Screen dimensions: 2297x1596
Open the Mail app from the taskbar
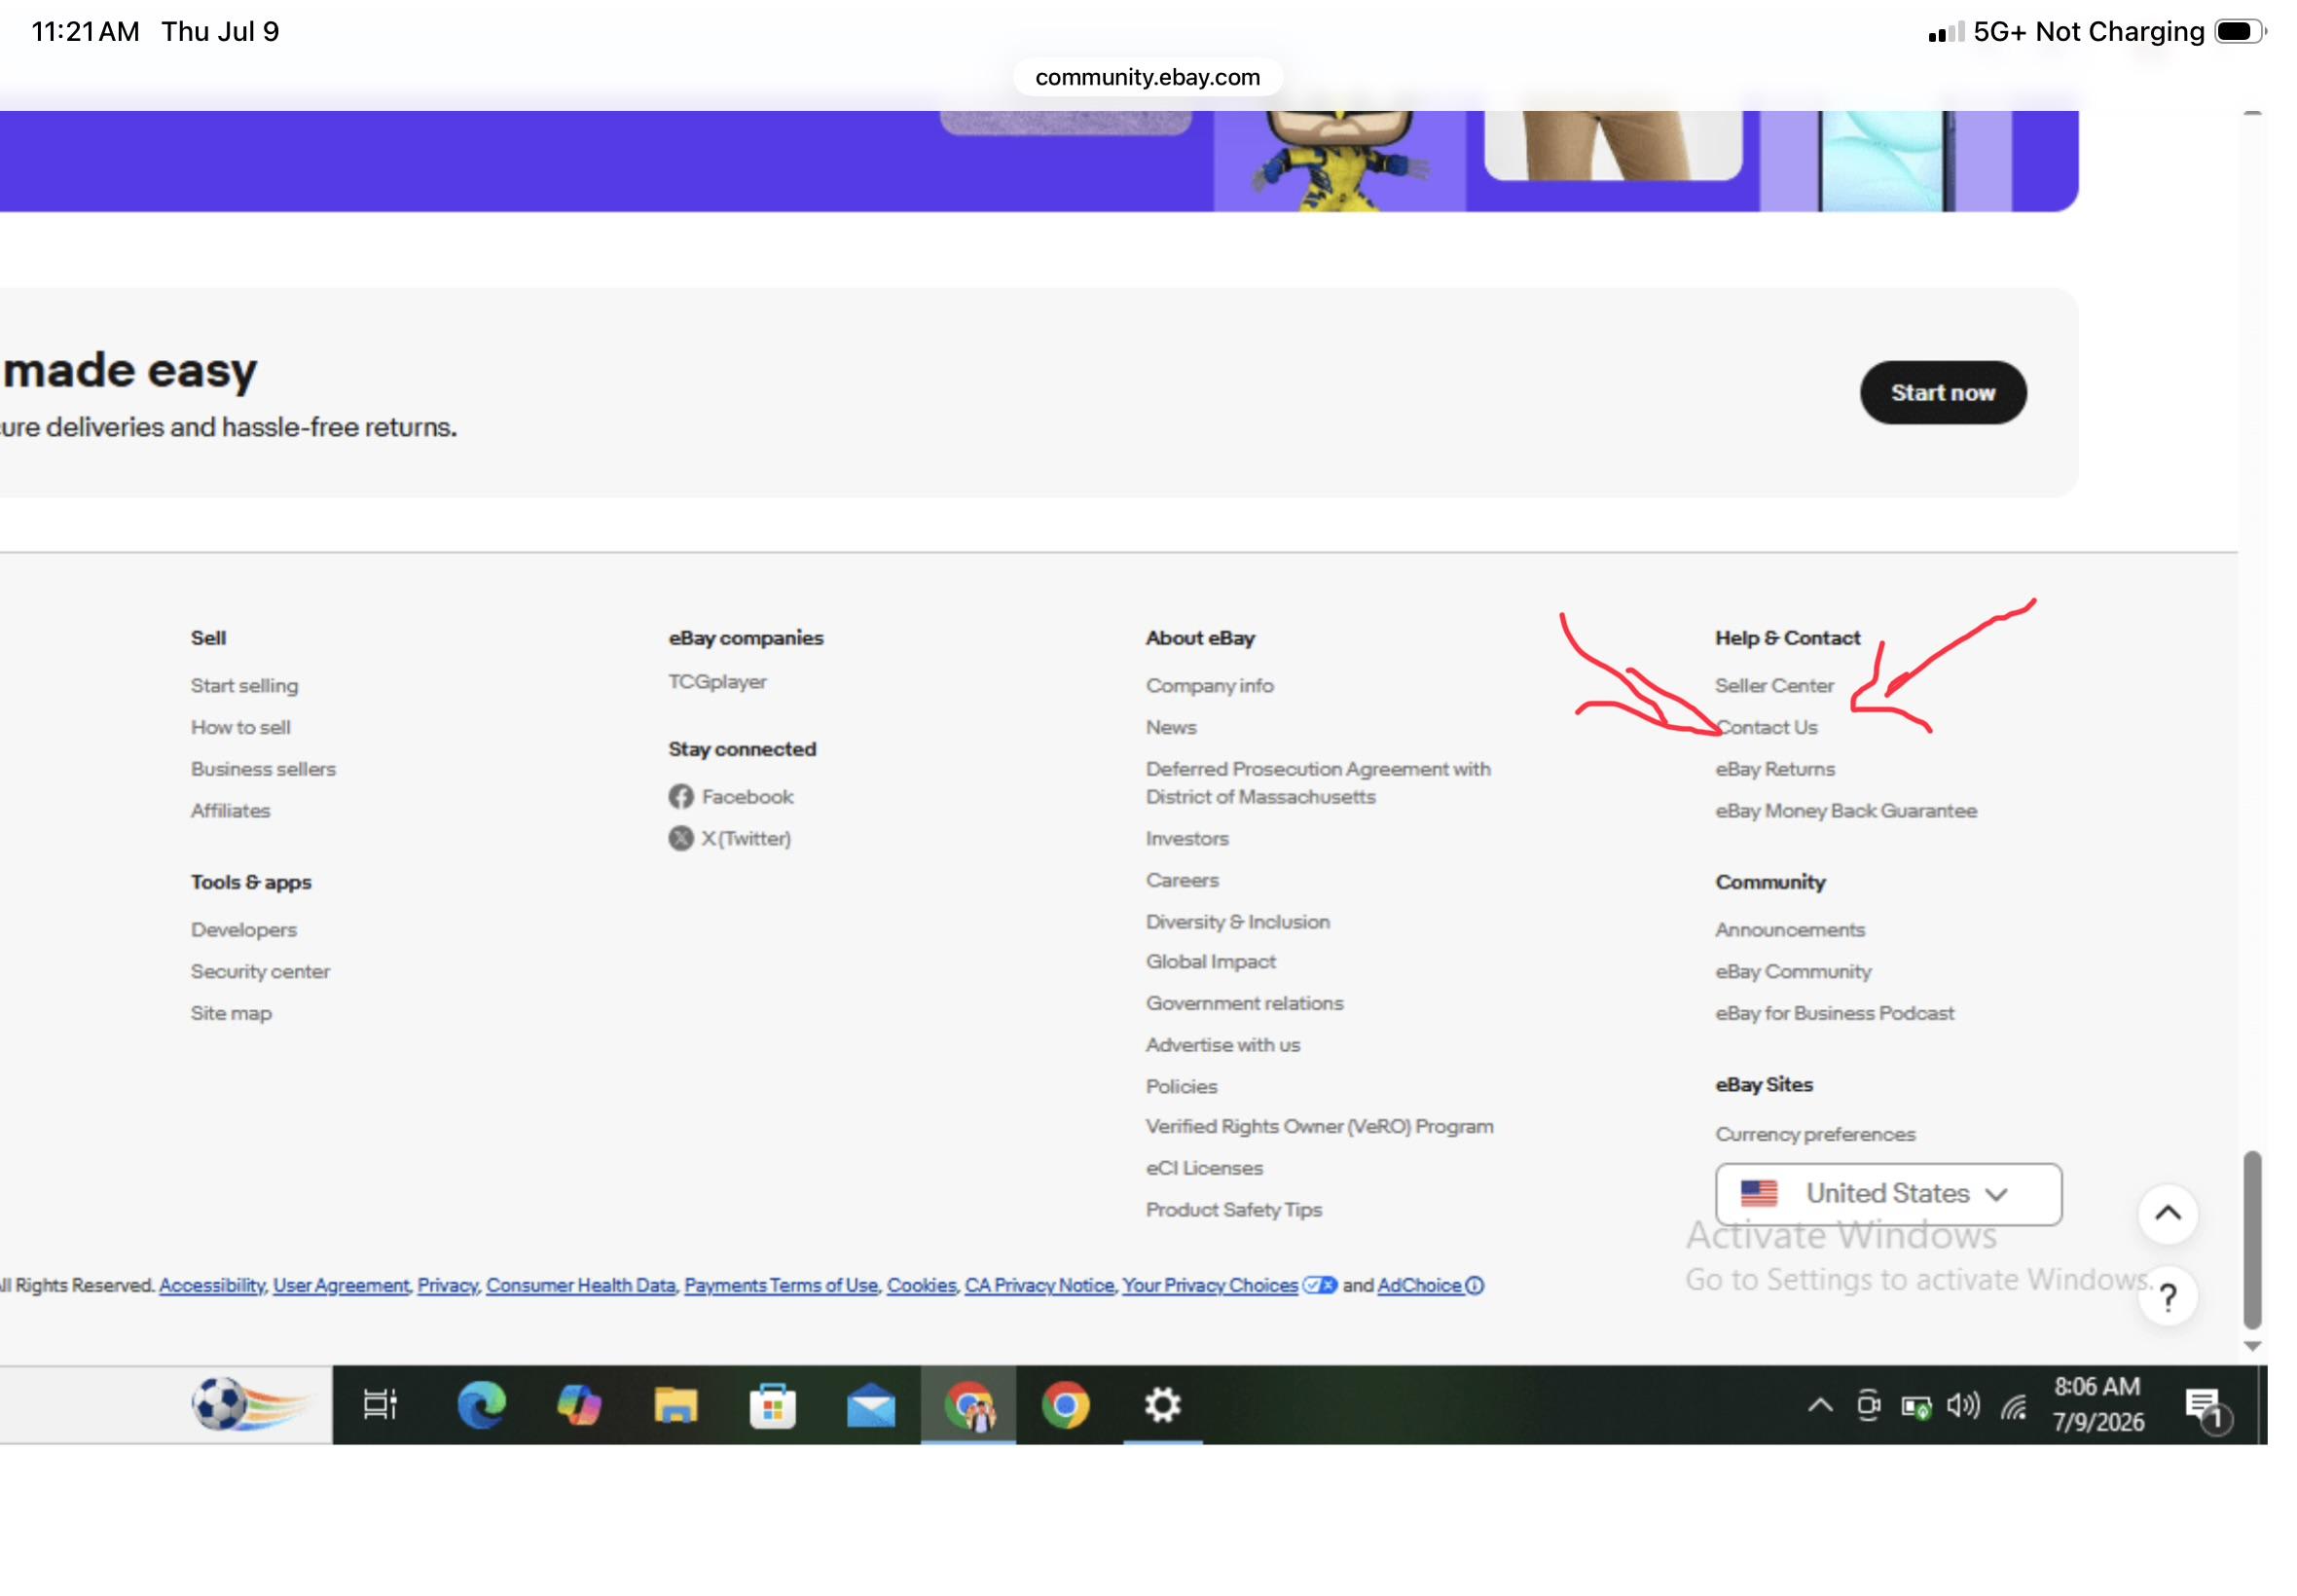[870, 1405]
